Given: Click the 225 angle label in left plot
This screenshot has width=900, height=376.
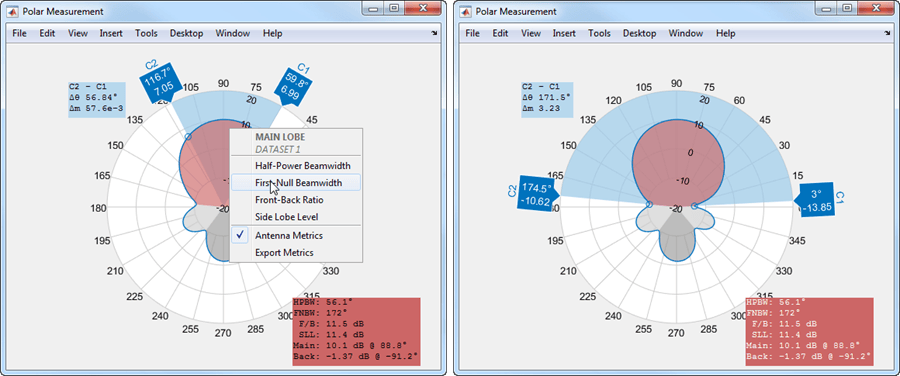Looking at the screenshot, I should click(x=134, y=296).
